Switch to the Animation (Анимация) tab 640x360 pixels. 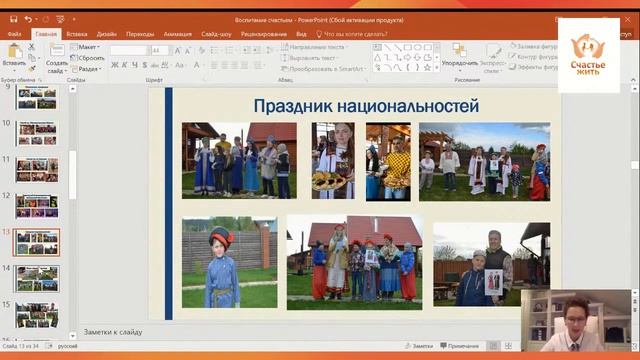point(178,34)
